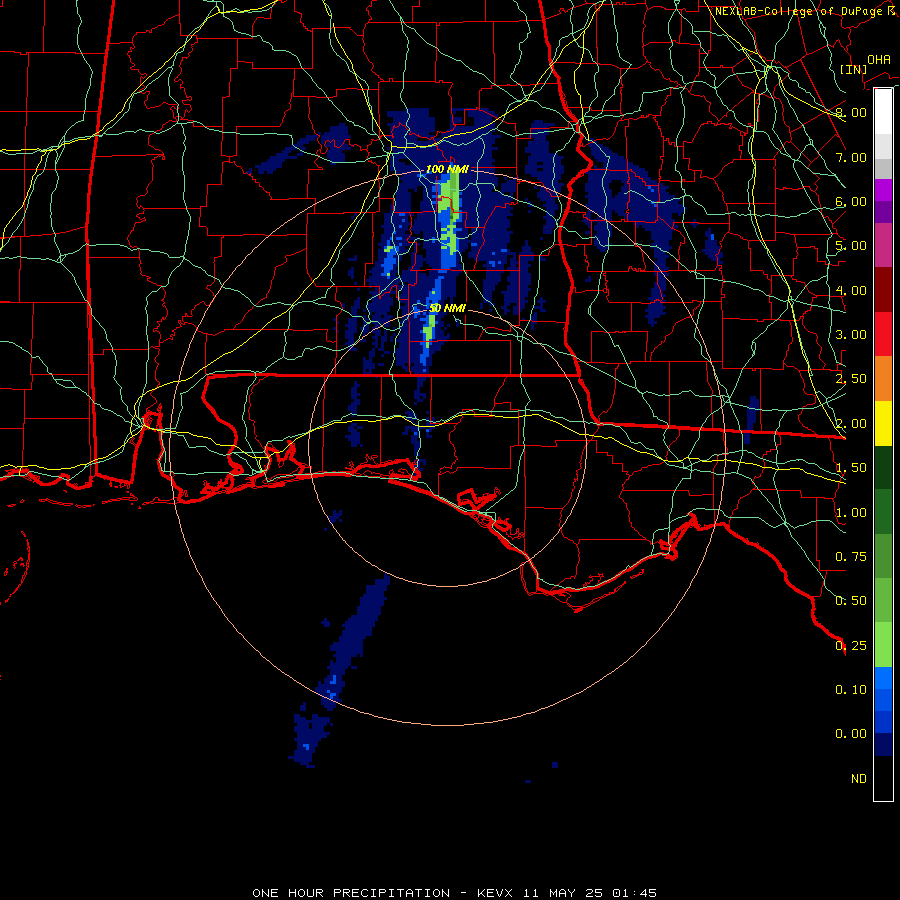900x900 pixels.
Task: Click the 0.00 legend value
Action: tap(851, 734)
